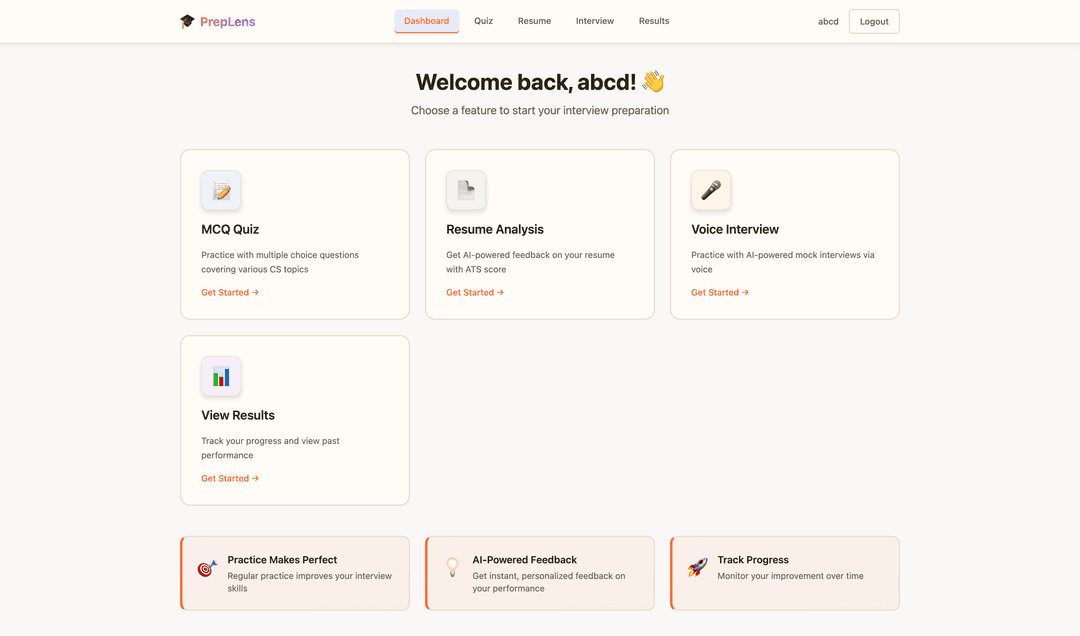The width and height of the screenshot is (1080, 636).
Task: Click the target icon beside Practice Makes Perfect
Action: (207, 568)
